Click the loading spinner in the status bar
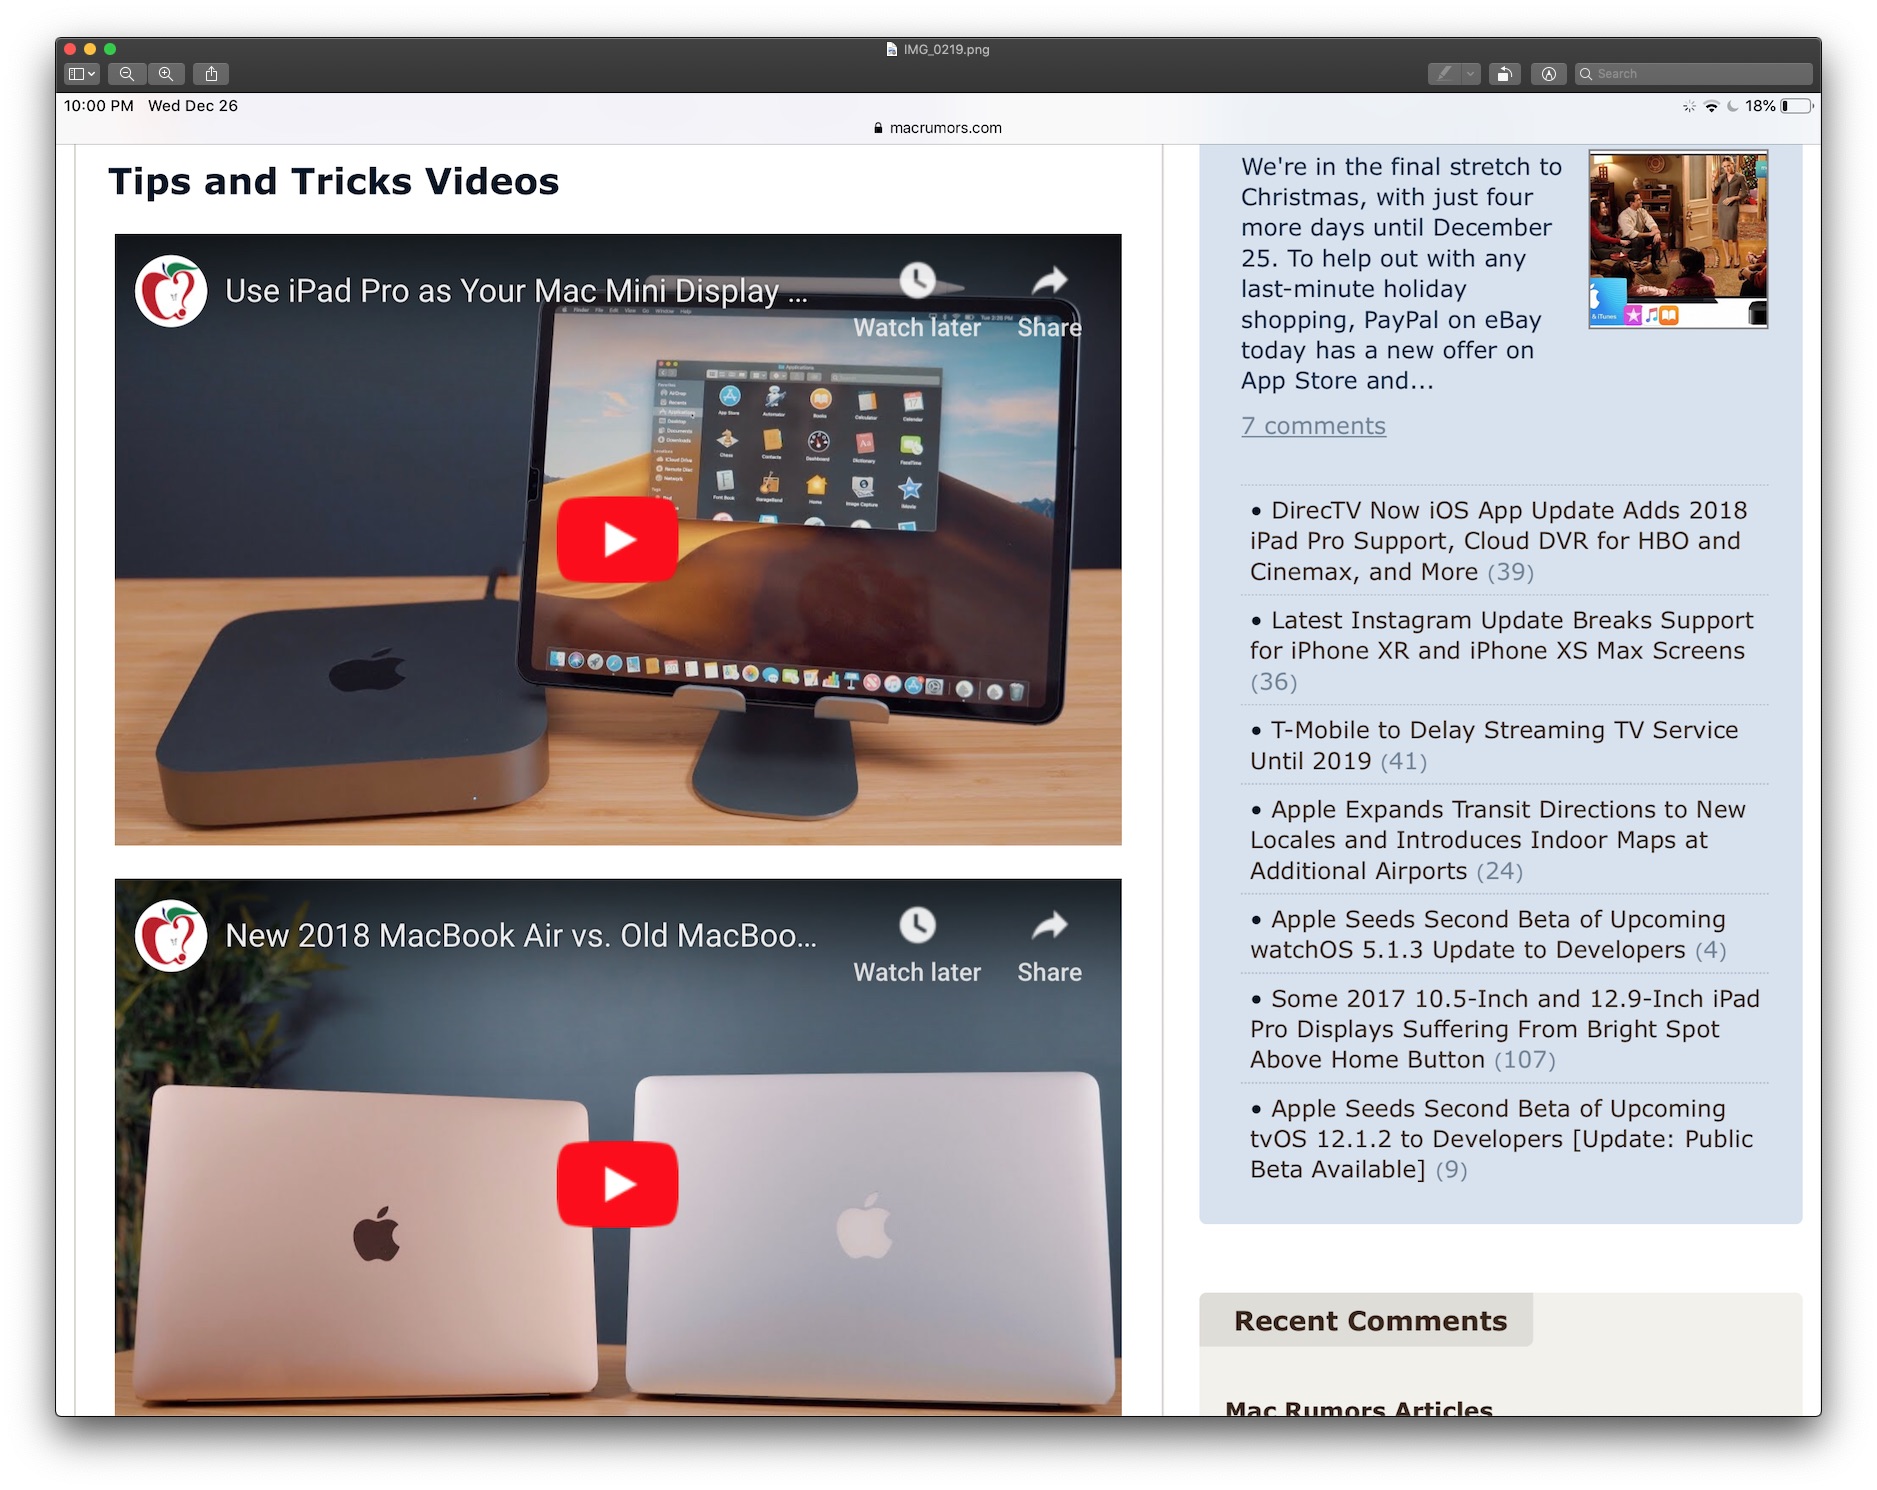1877x1490 pixels. coord(1689,106)
